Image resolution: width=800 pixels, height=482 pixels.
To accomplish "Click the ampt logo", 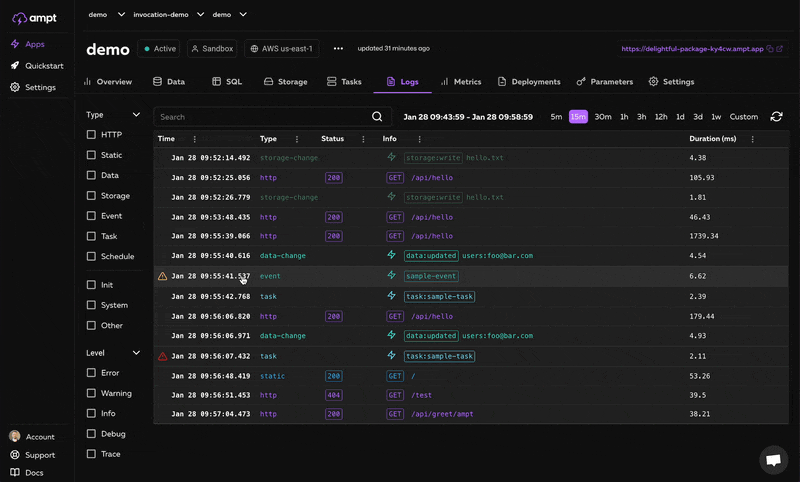I will 36,17.
